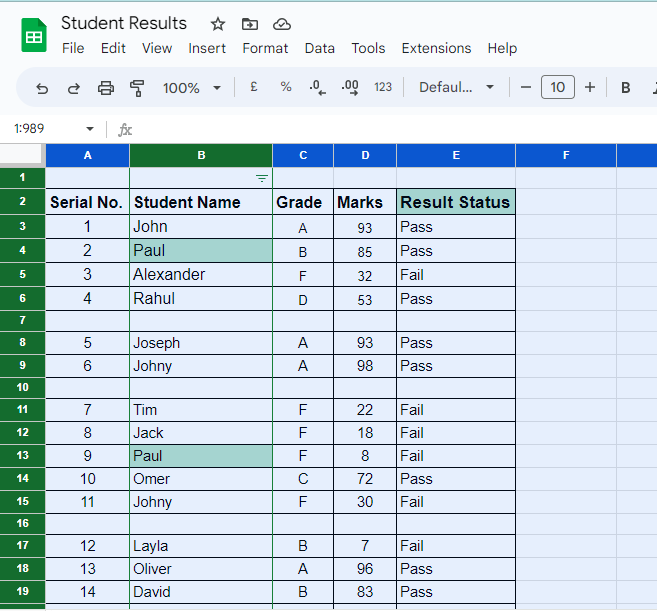The image size is (657, 611).
Task: Open the name box dropdown arrow
Action: point(90,129)
